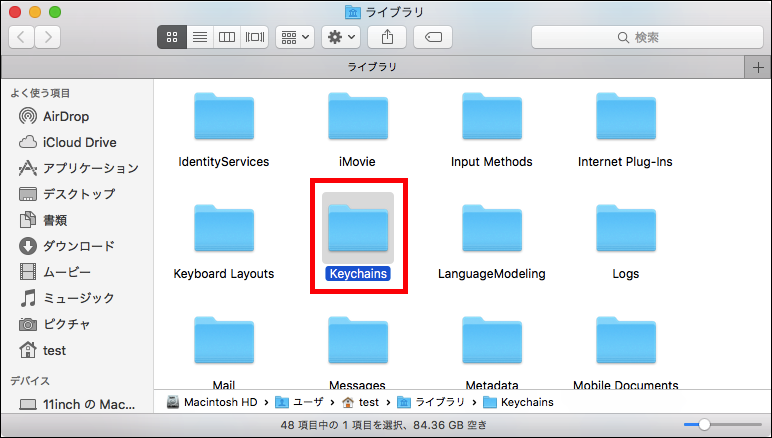Select the Input Methods folder icon
Image resolution: width=772 pixels, height=438 pixels.
coord(492,116)
